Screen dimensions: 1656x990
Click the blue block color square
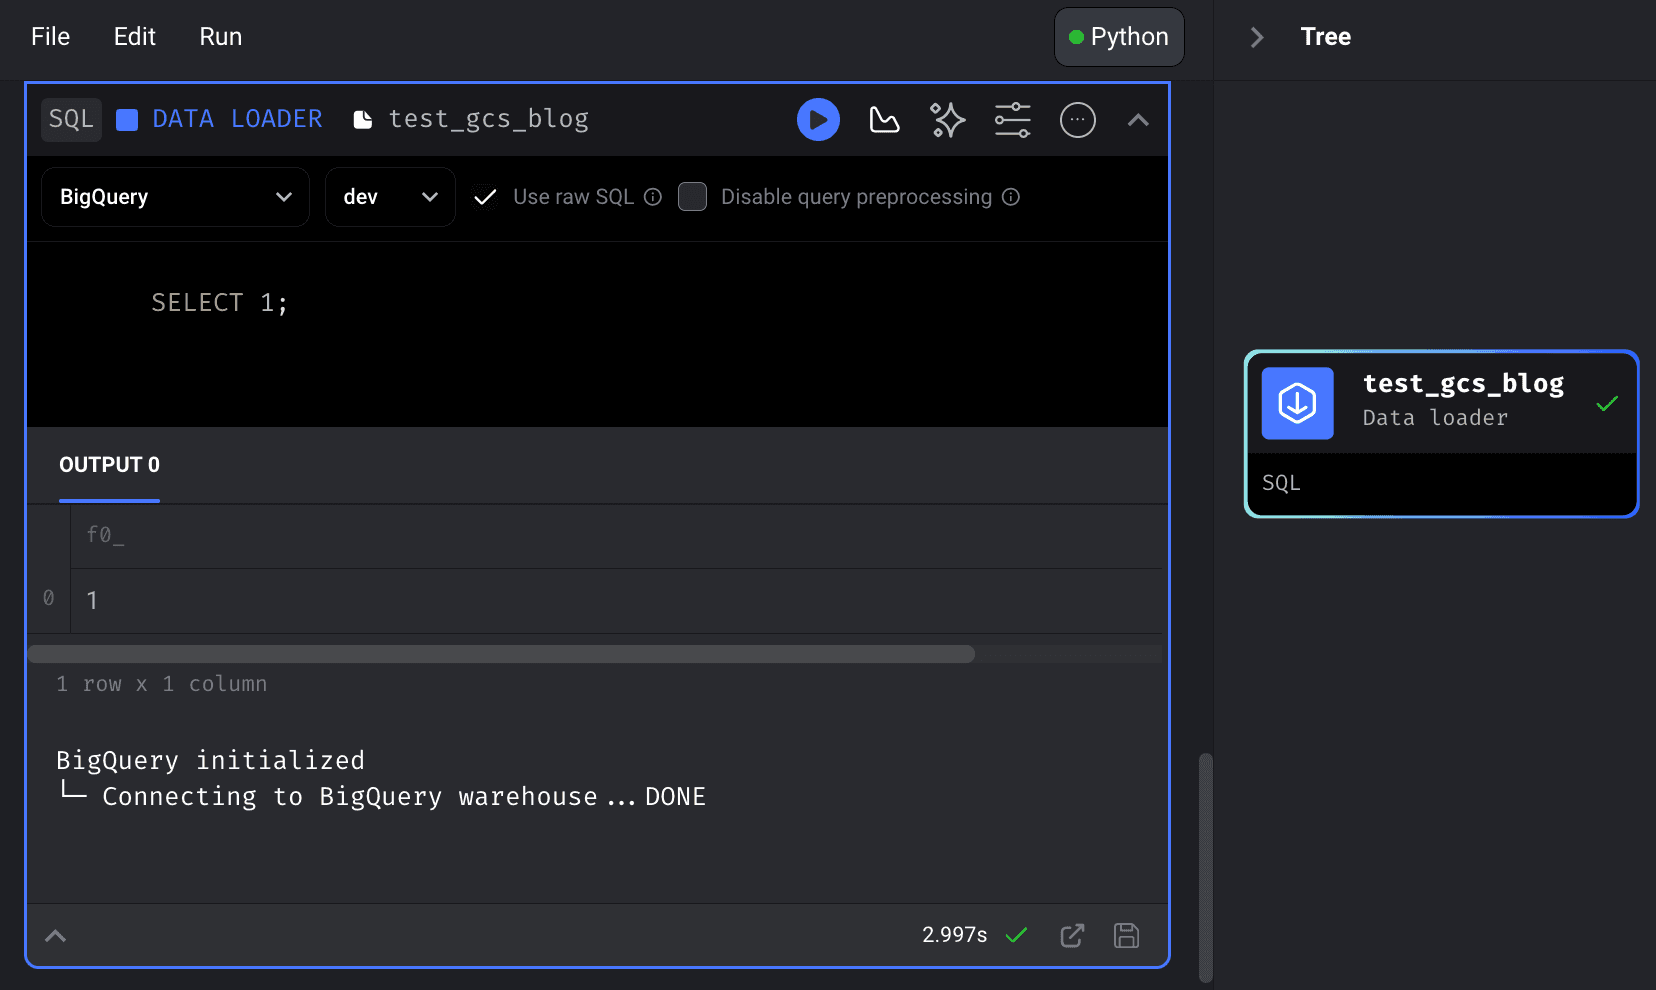point(127,120)
